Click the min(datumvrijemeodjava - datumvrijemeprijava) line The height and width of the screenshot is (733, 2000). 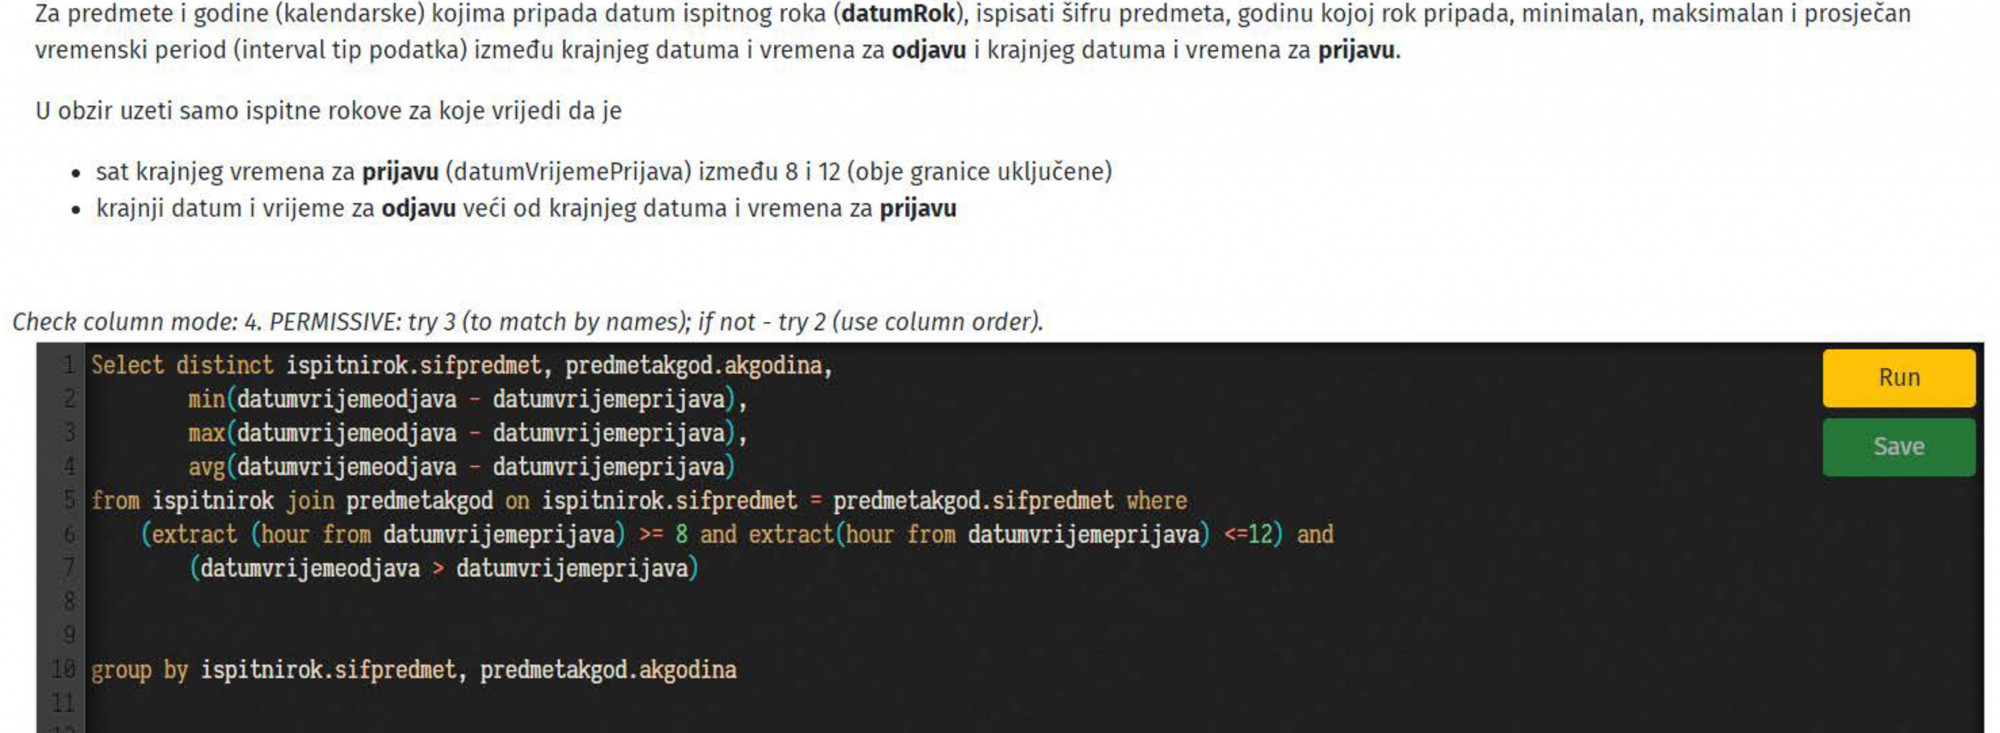(x=468, y=400)
